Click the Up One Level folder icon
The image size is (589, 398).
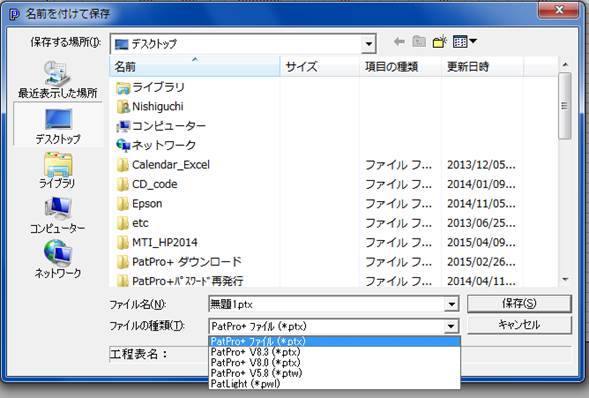(x=419, y=42)
